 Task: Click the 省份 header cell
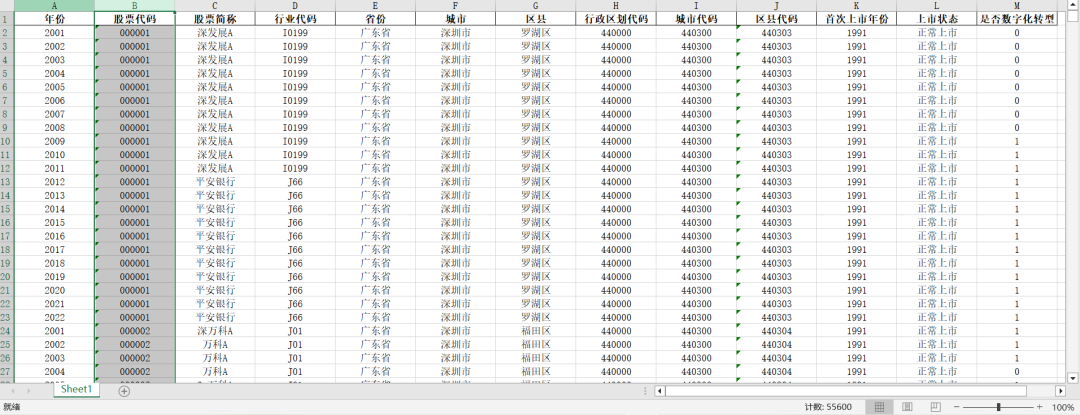click(x=375, y=19)
